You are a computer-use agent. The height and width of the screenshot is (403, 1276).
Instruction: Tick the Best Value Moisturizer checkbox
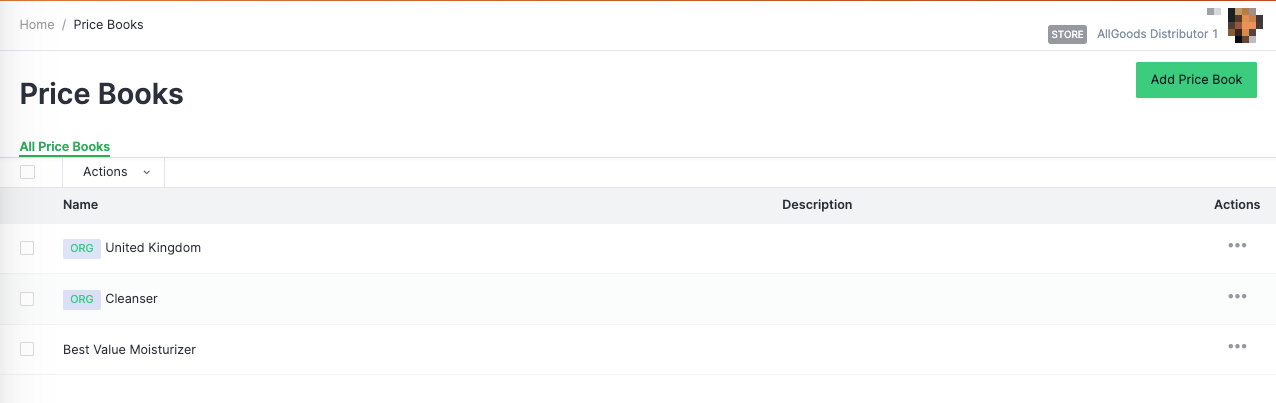pos(27,349)
